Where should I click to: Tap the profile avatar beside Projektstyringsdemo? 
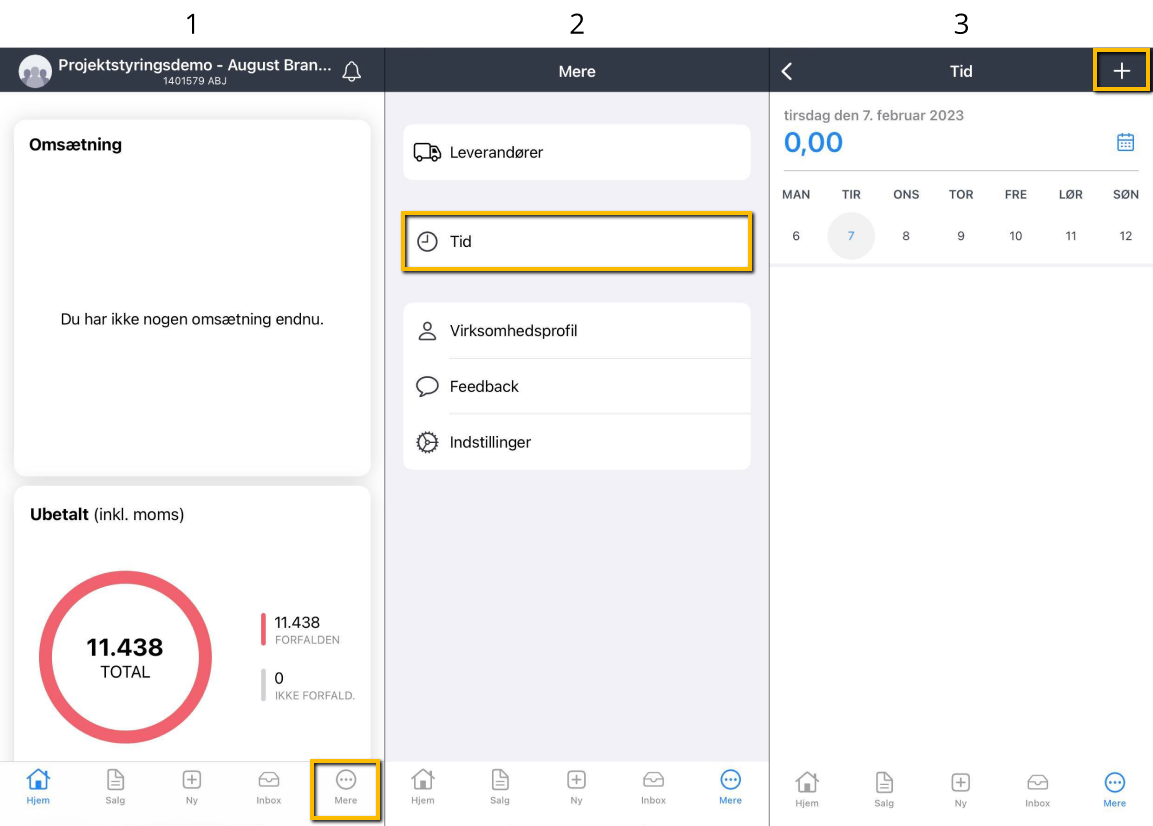point(35,72)
